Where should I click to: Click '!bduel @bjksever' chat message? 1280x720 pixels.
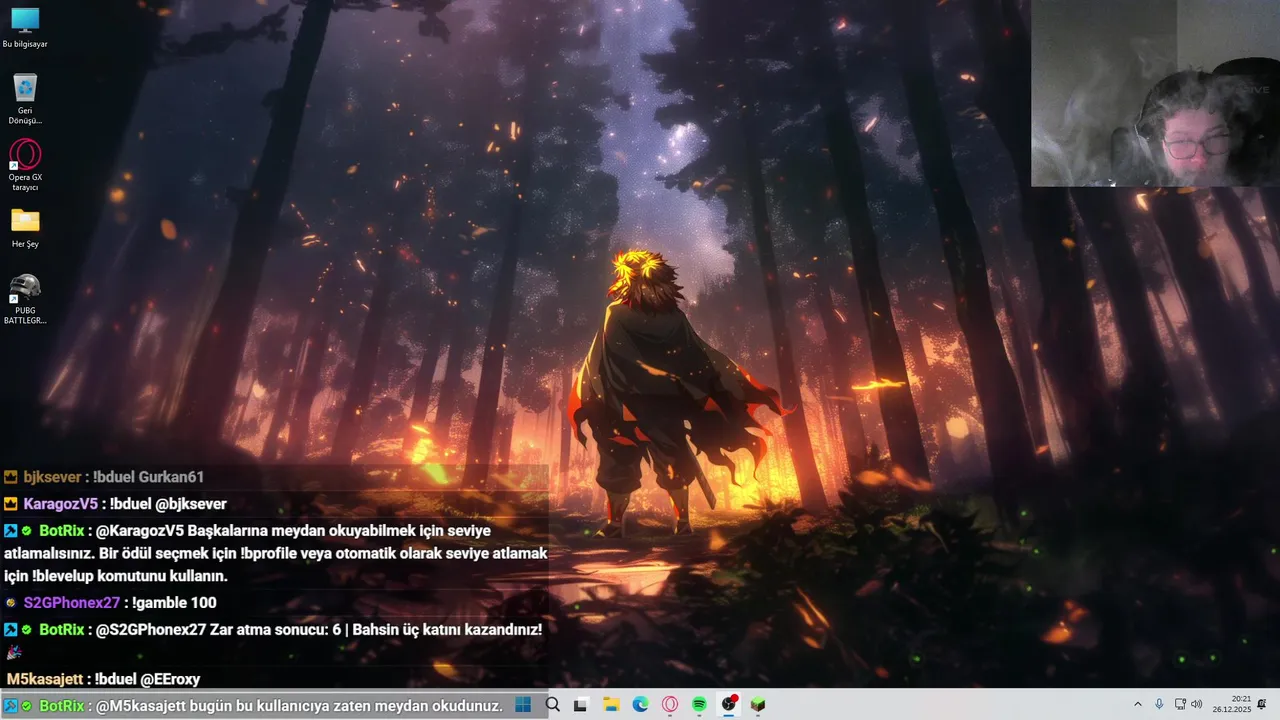[x=168, y=504]
